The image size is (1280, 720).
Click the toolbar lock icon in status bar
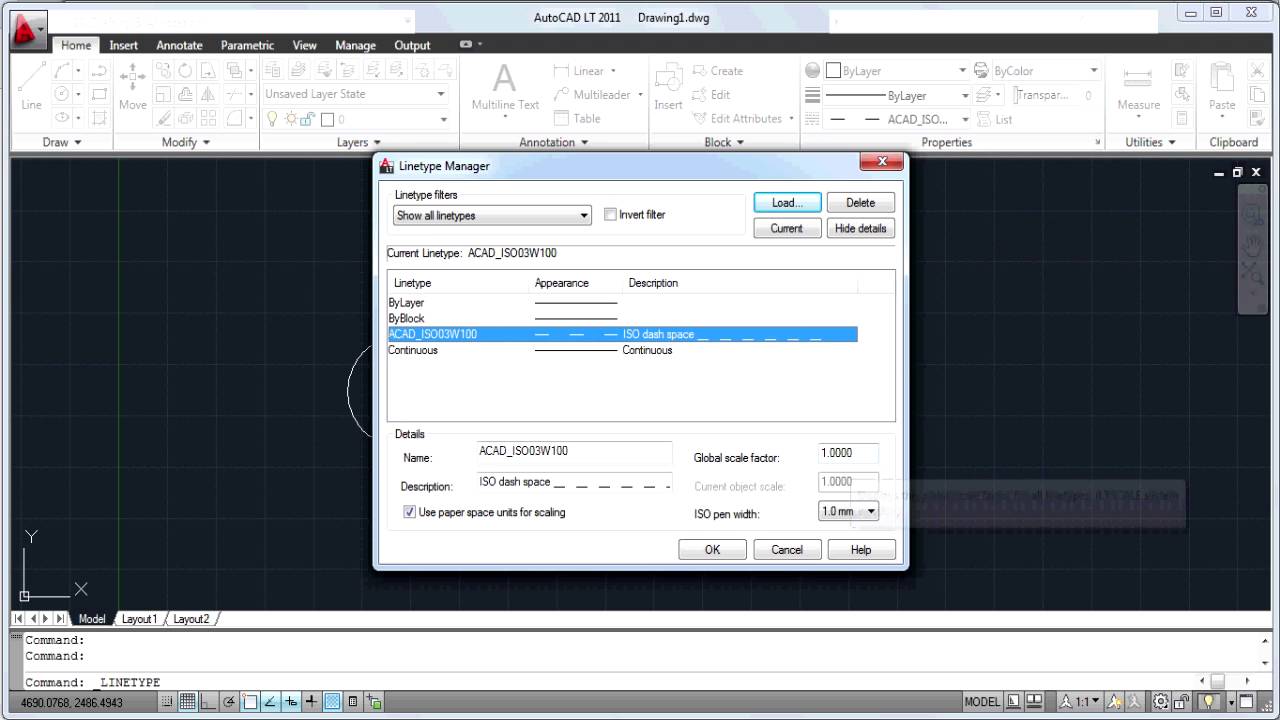[1182, 702]
